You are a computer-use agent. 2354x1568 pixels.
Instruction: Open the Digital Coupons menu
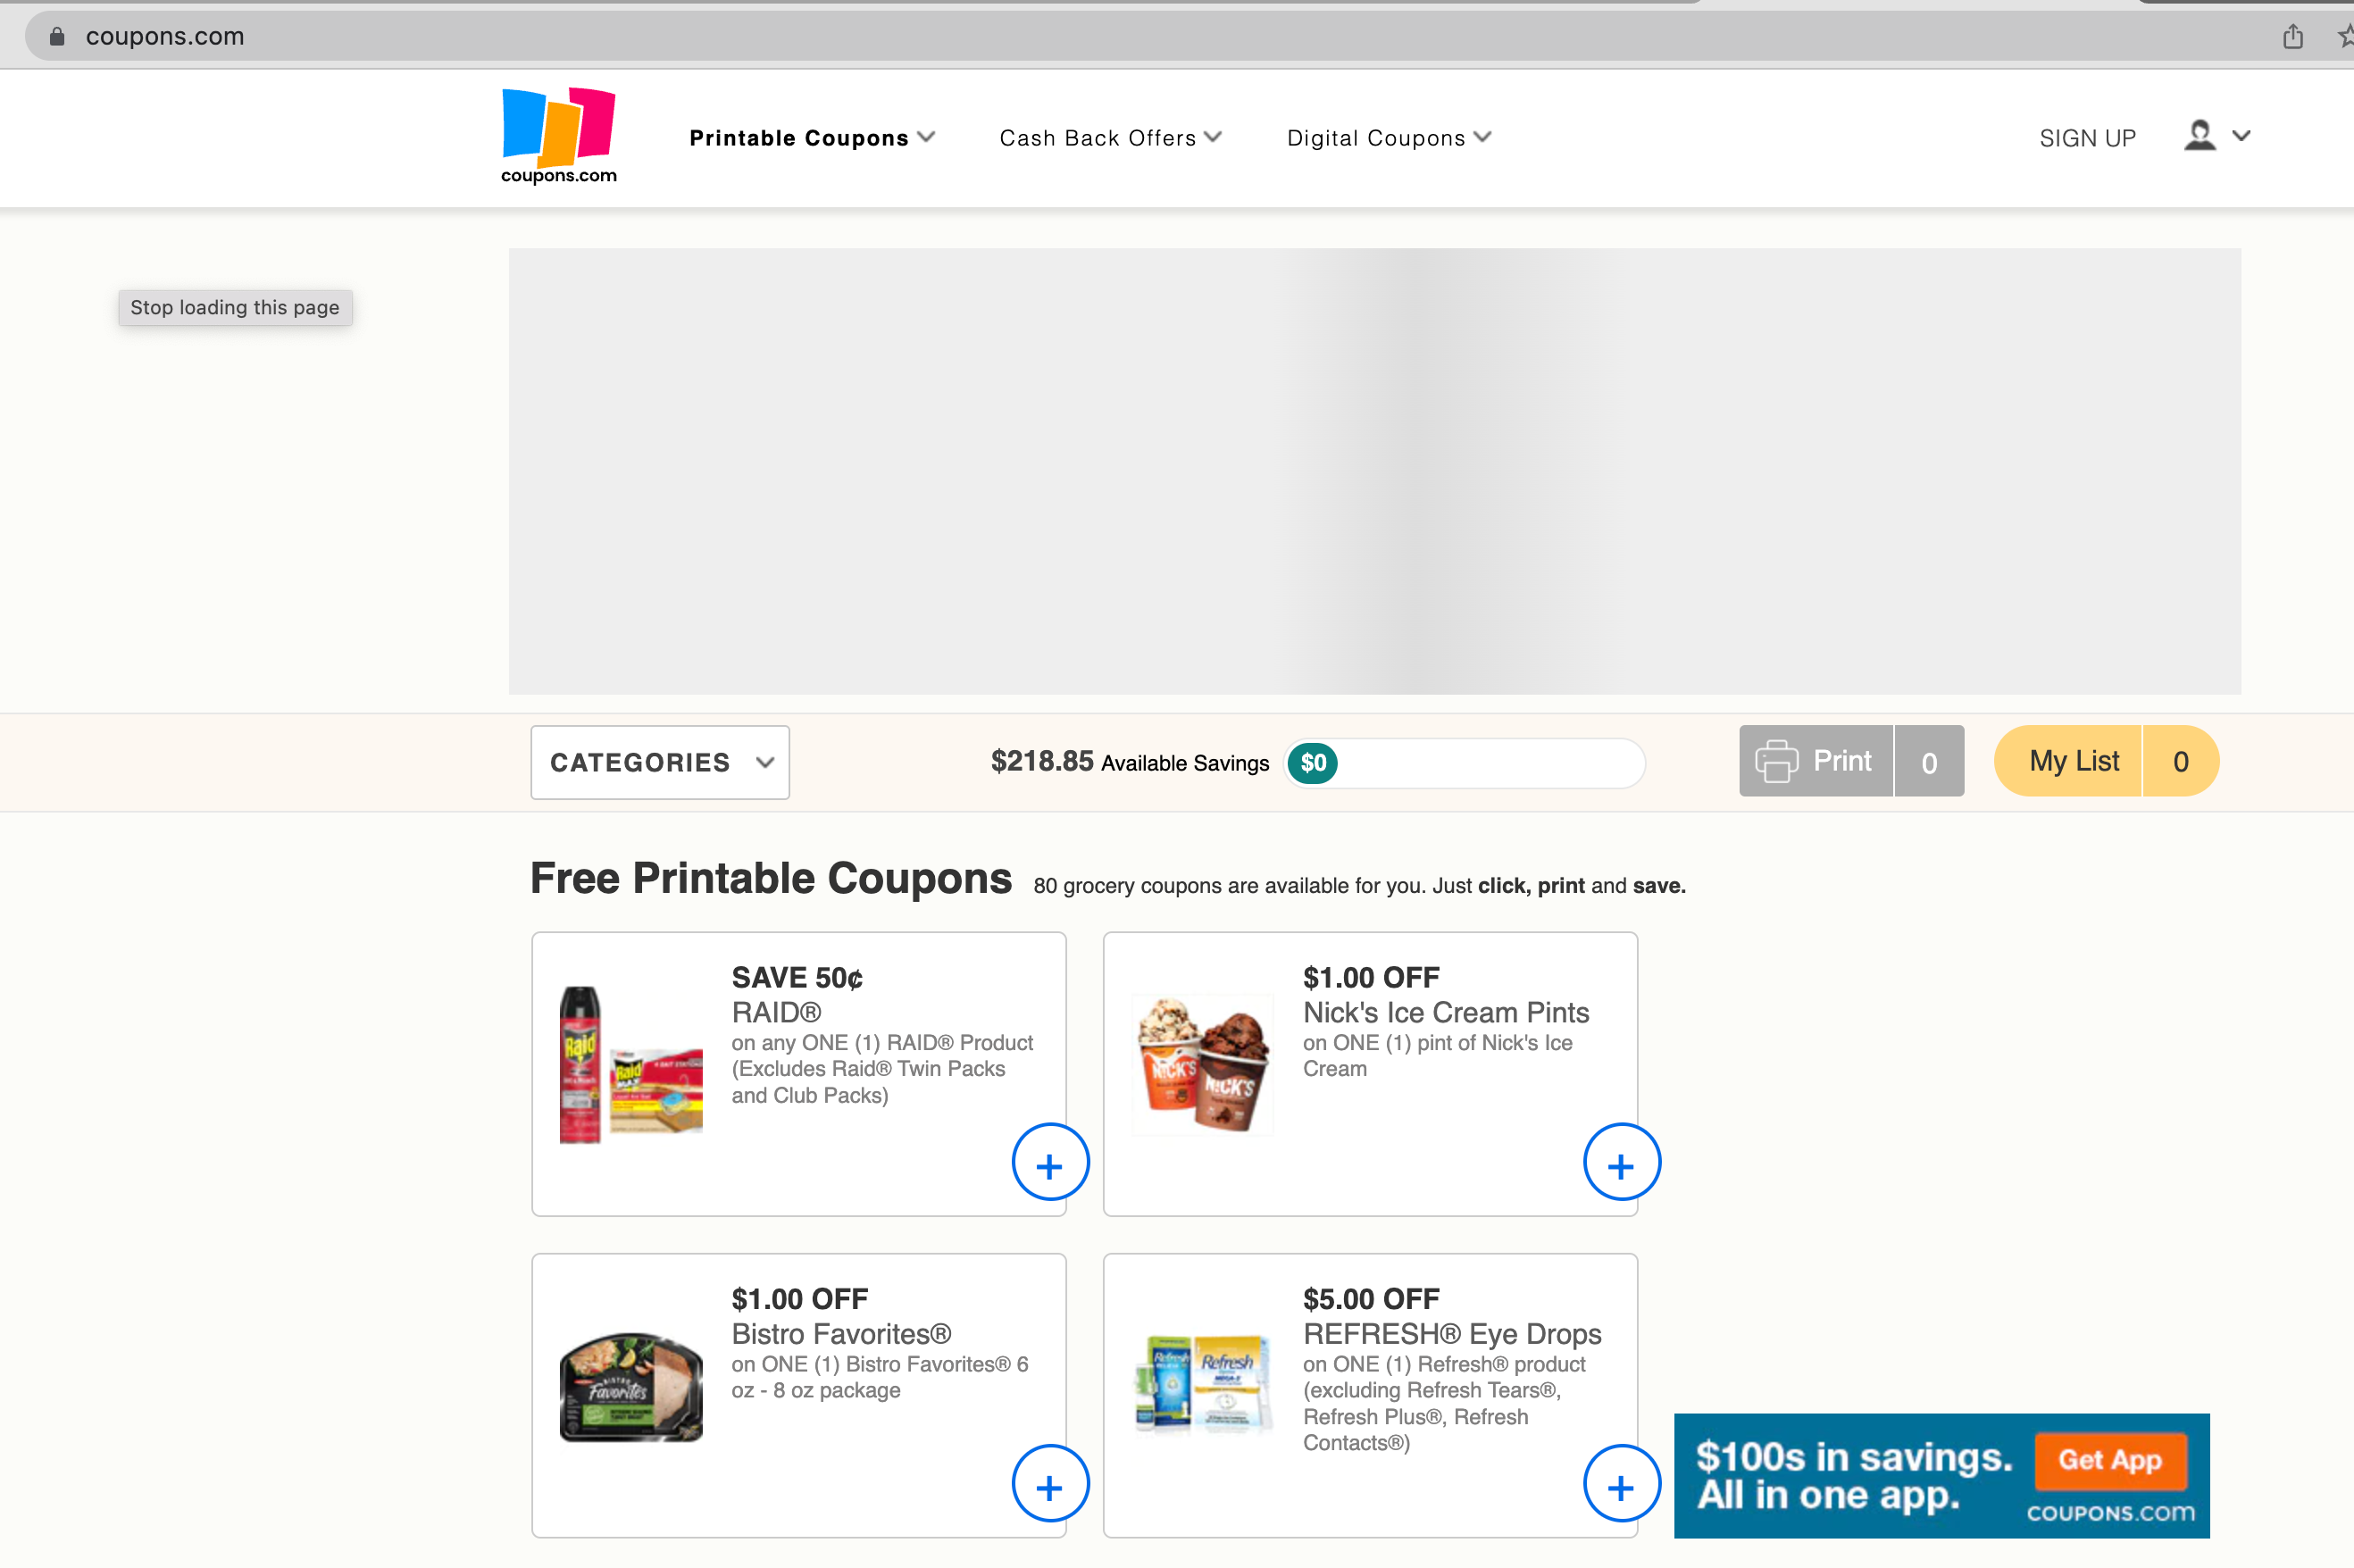[1388, 138]
